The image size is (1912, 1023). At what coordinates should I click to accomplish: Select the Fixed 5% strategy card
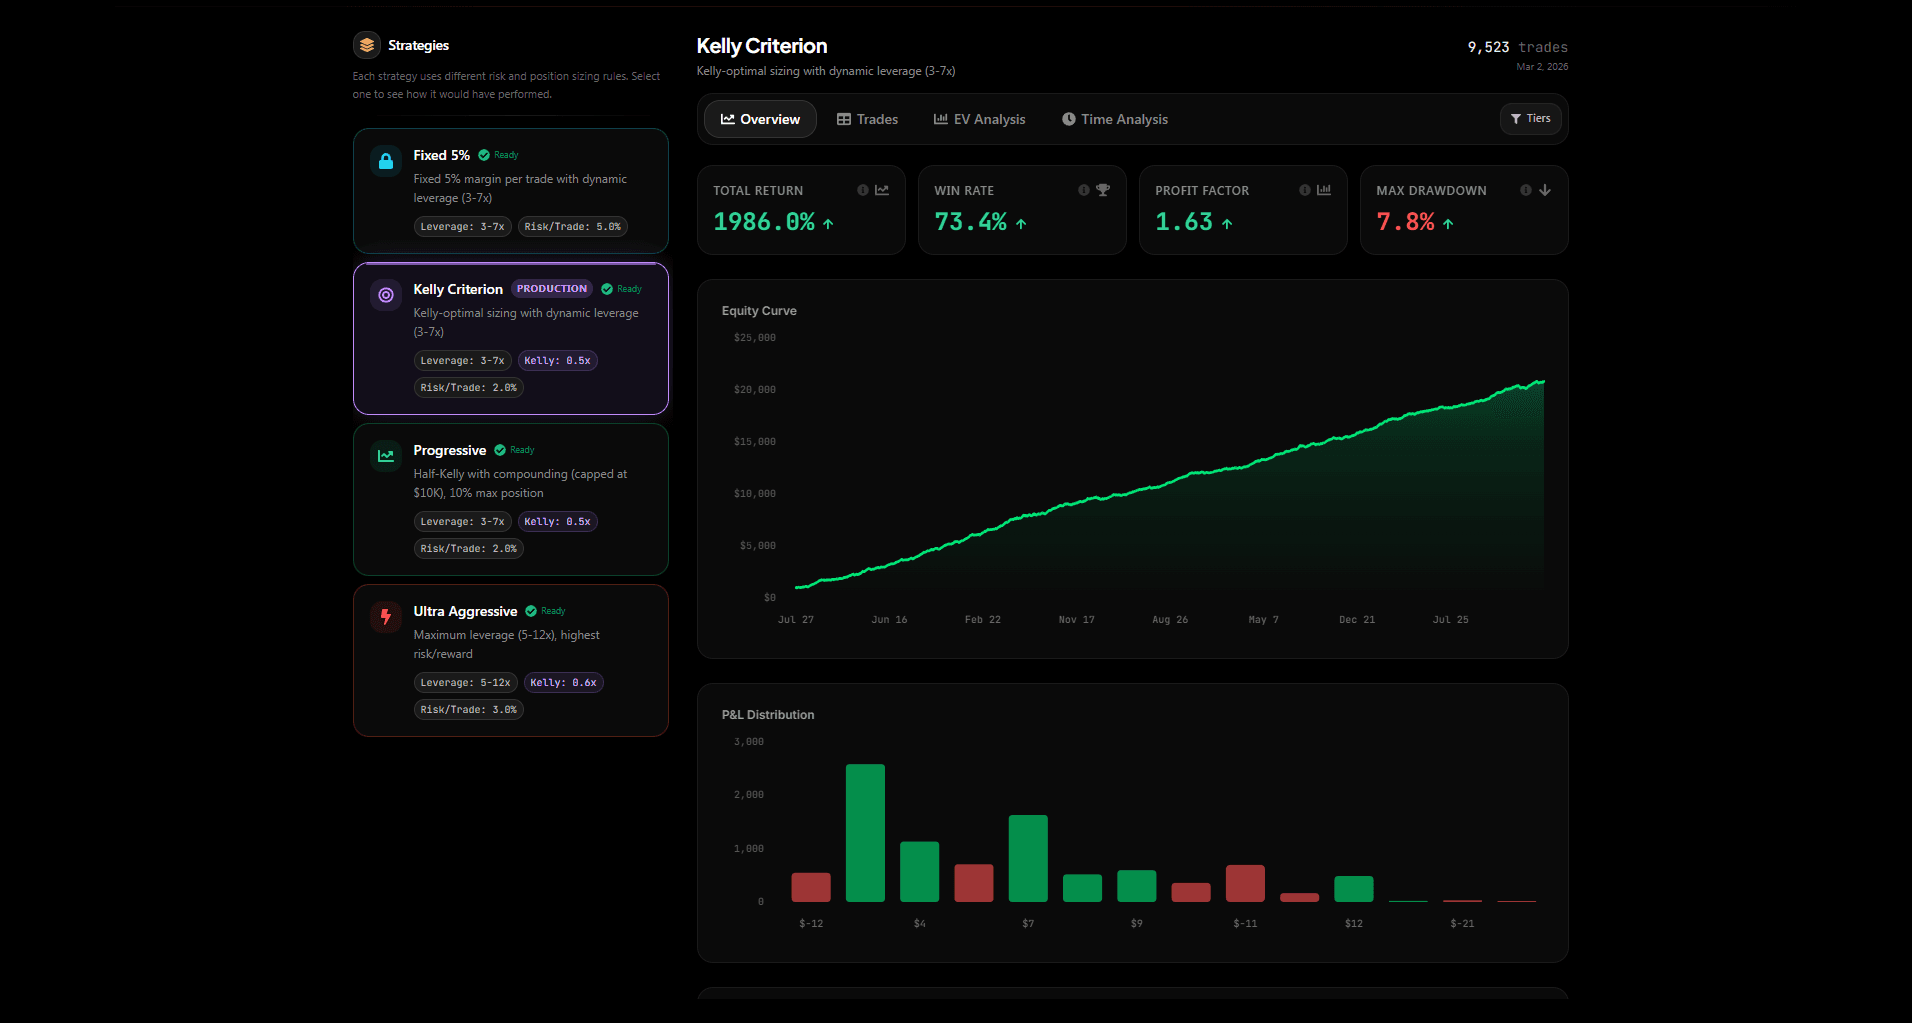point(510,190)
